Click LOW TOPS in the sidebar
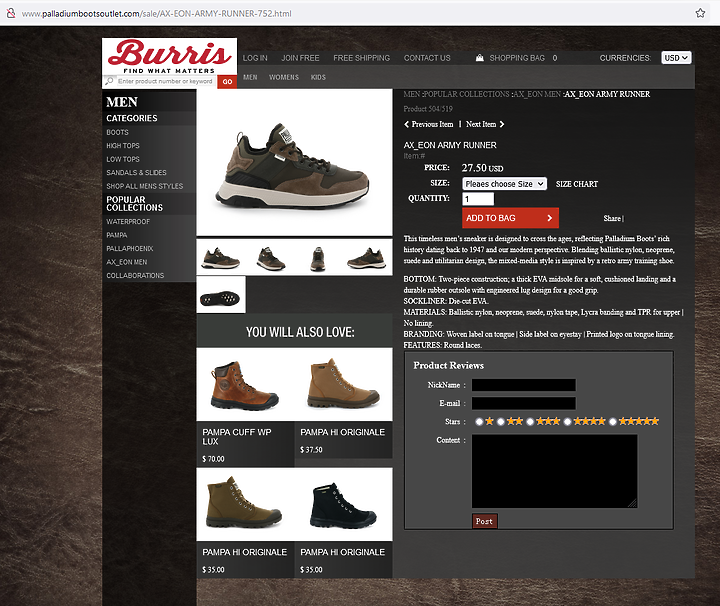This screenshot has width=720, height=606. tap(123, 159)
